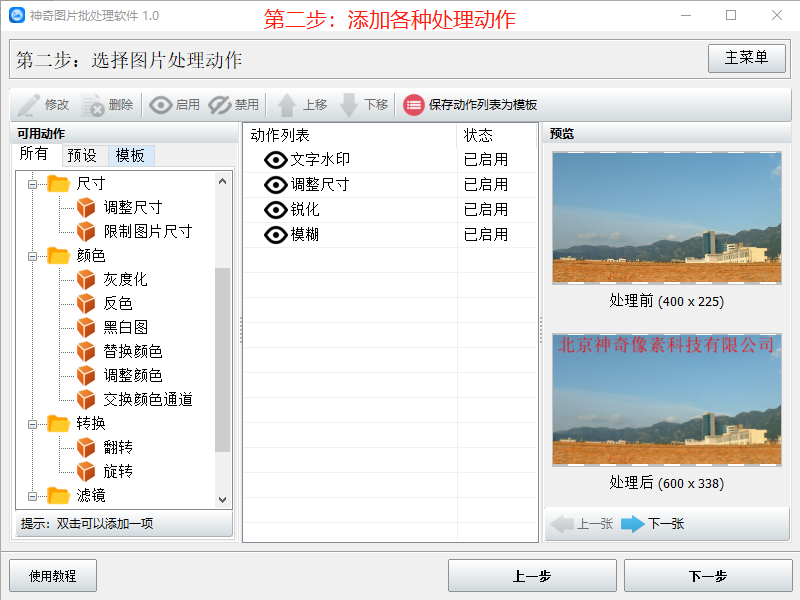Click the 下一步 button
The image size is (800, 600).
click(711, 575)
